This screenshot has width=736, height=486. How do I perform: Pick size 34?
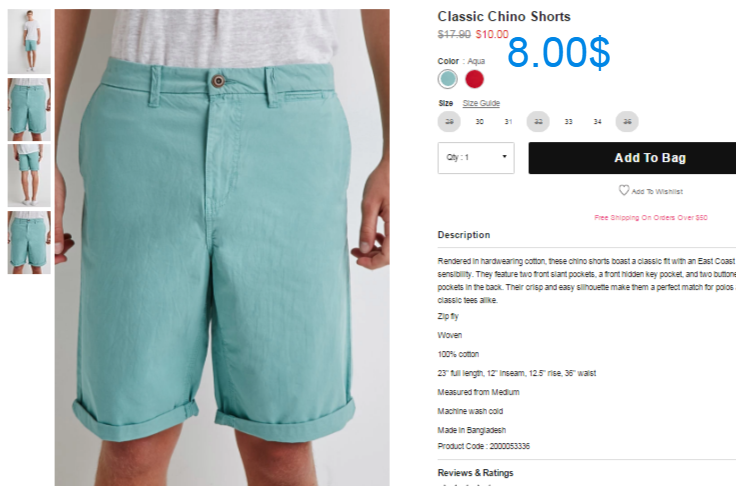(598, 122)
